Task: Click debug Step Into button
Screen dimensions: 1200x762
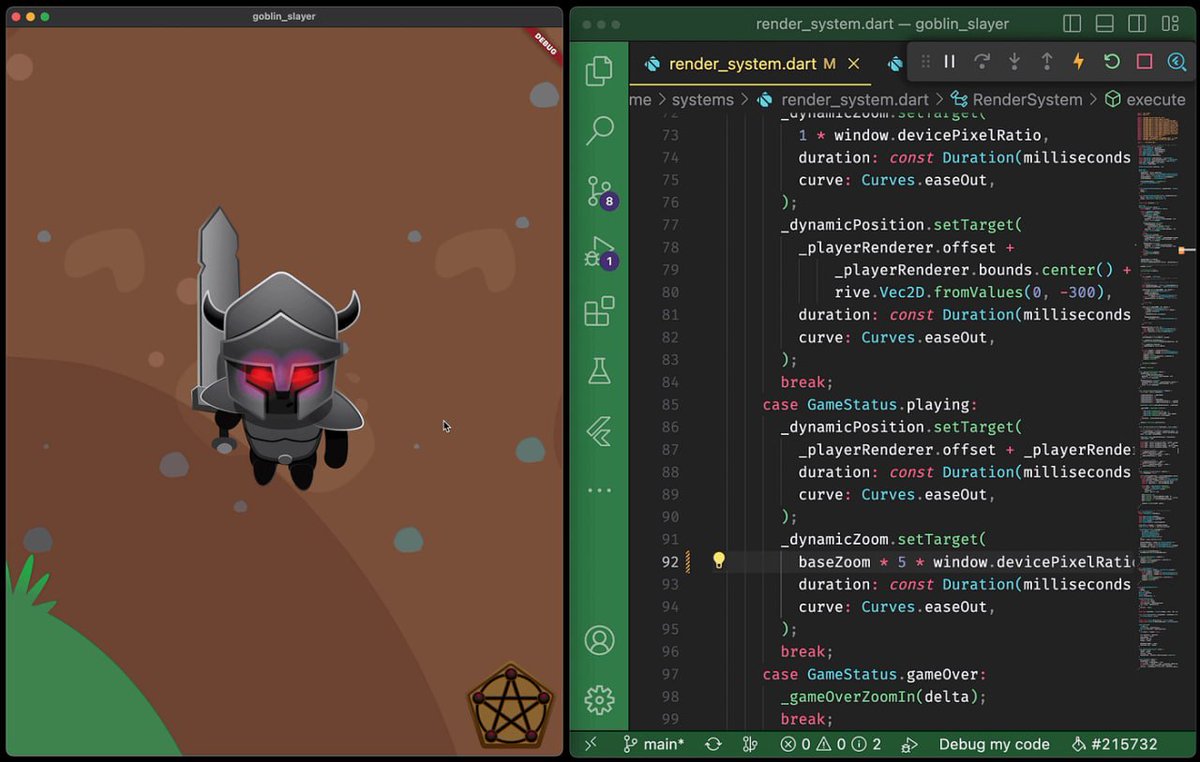Action: [1014, 61]
